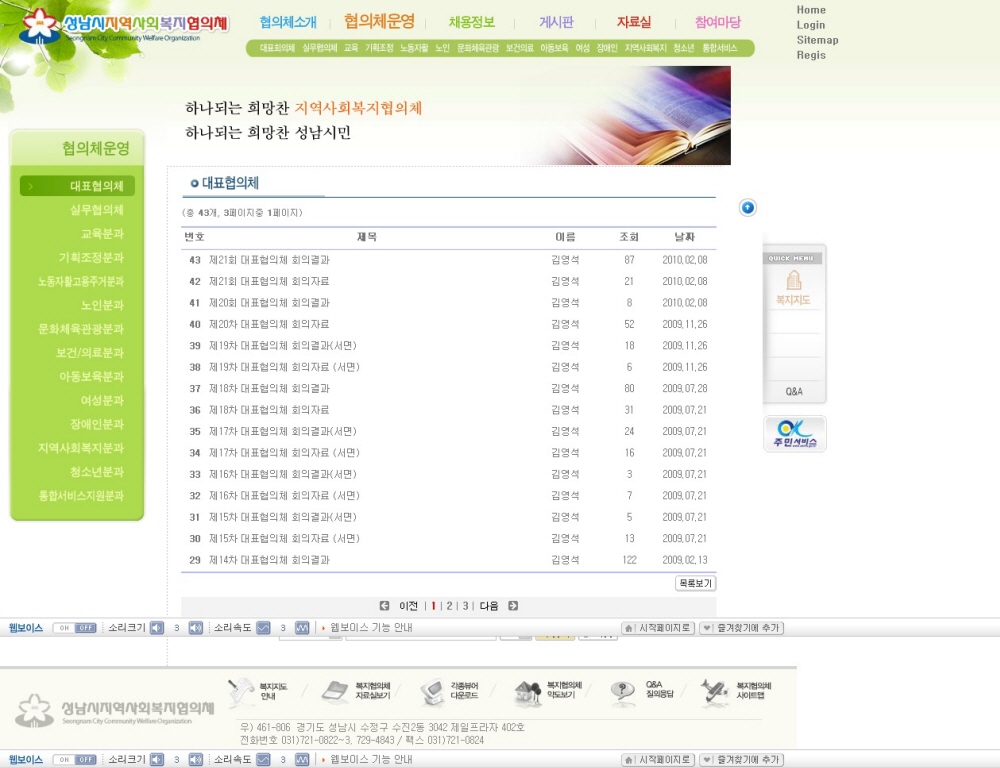1000x768 pixels.
Task: Open post 43 제21회 대표협의체 회의결과
Action: tap(269, 260)
